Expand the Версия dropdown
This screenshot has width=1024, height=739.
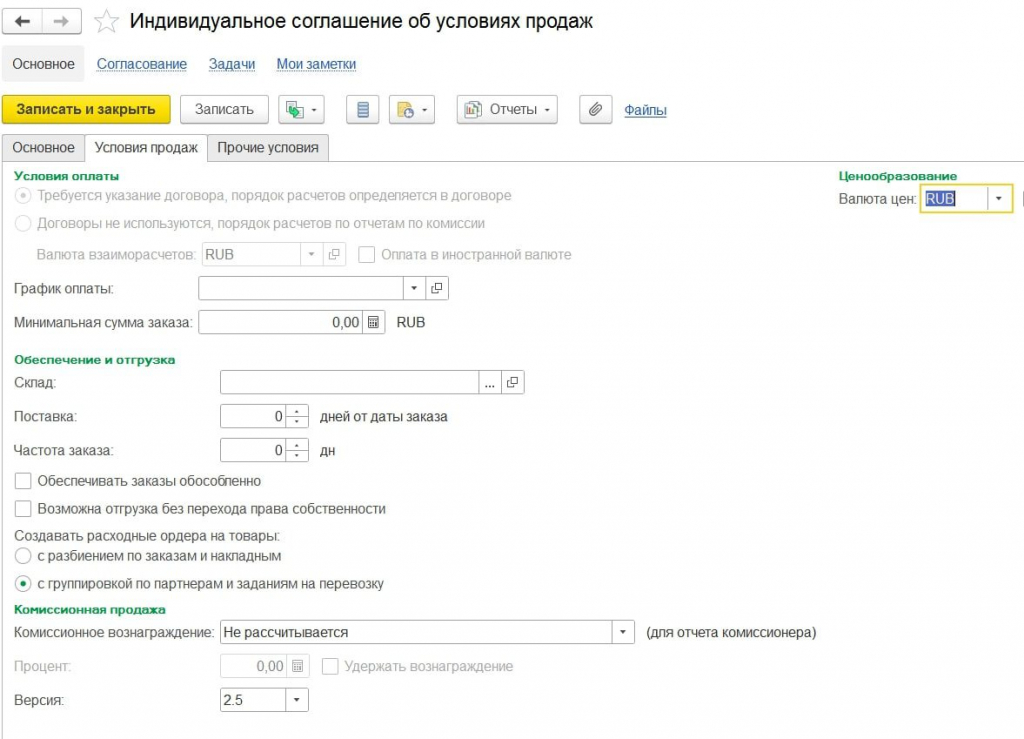coord(296,699)
